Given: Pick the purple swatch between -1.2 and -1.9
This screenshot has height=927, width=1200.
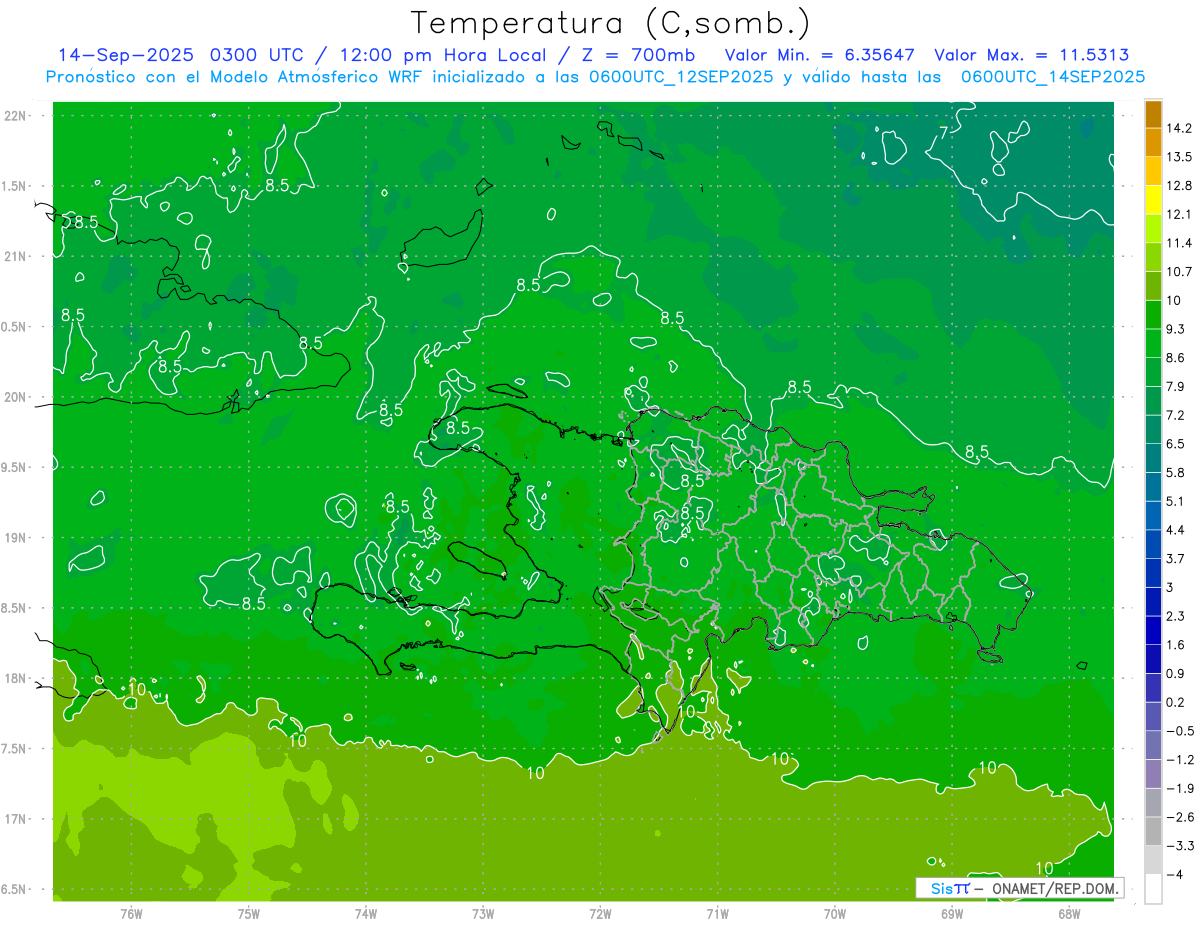Looking at the screenshot, I should (1153, 774).
